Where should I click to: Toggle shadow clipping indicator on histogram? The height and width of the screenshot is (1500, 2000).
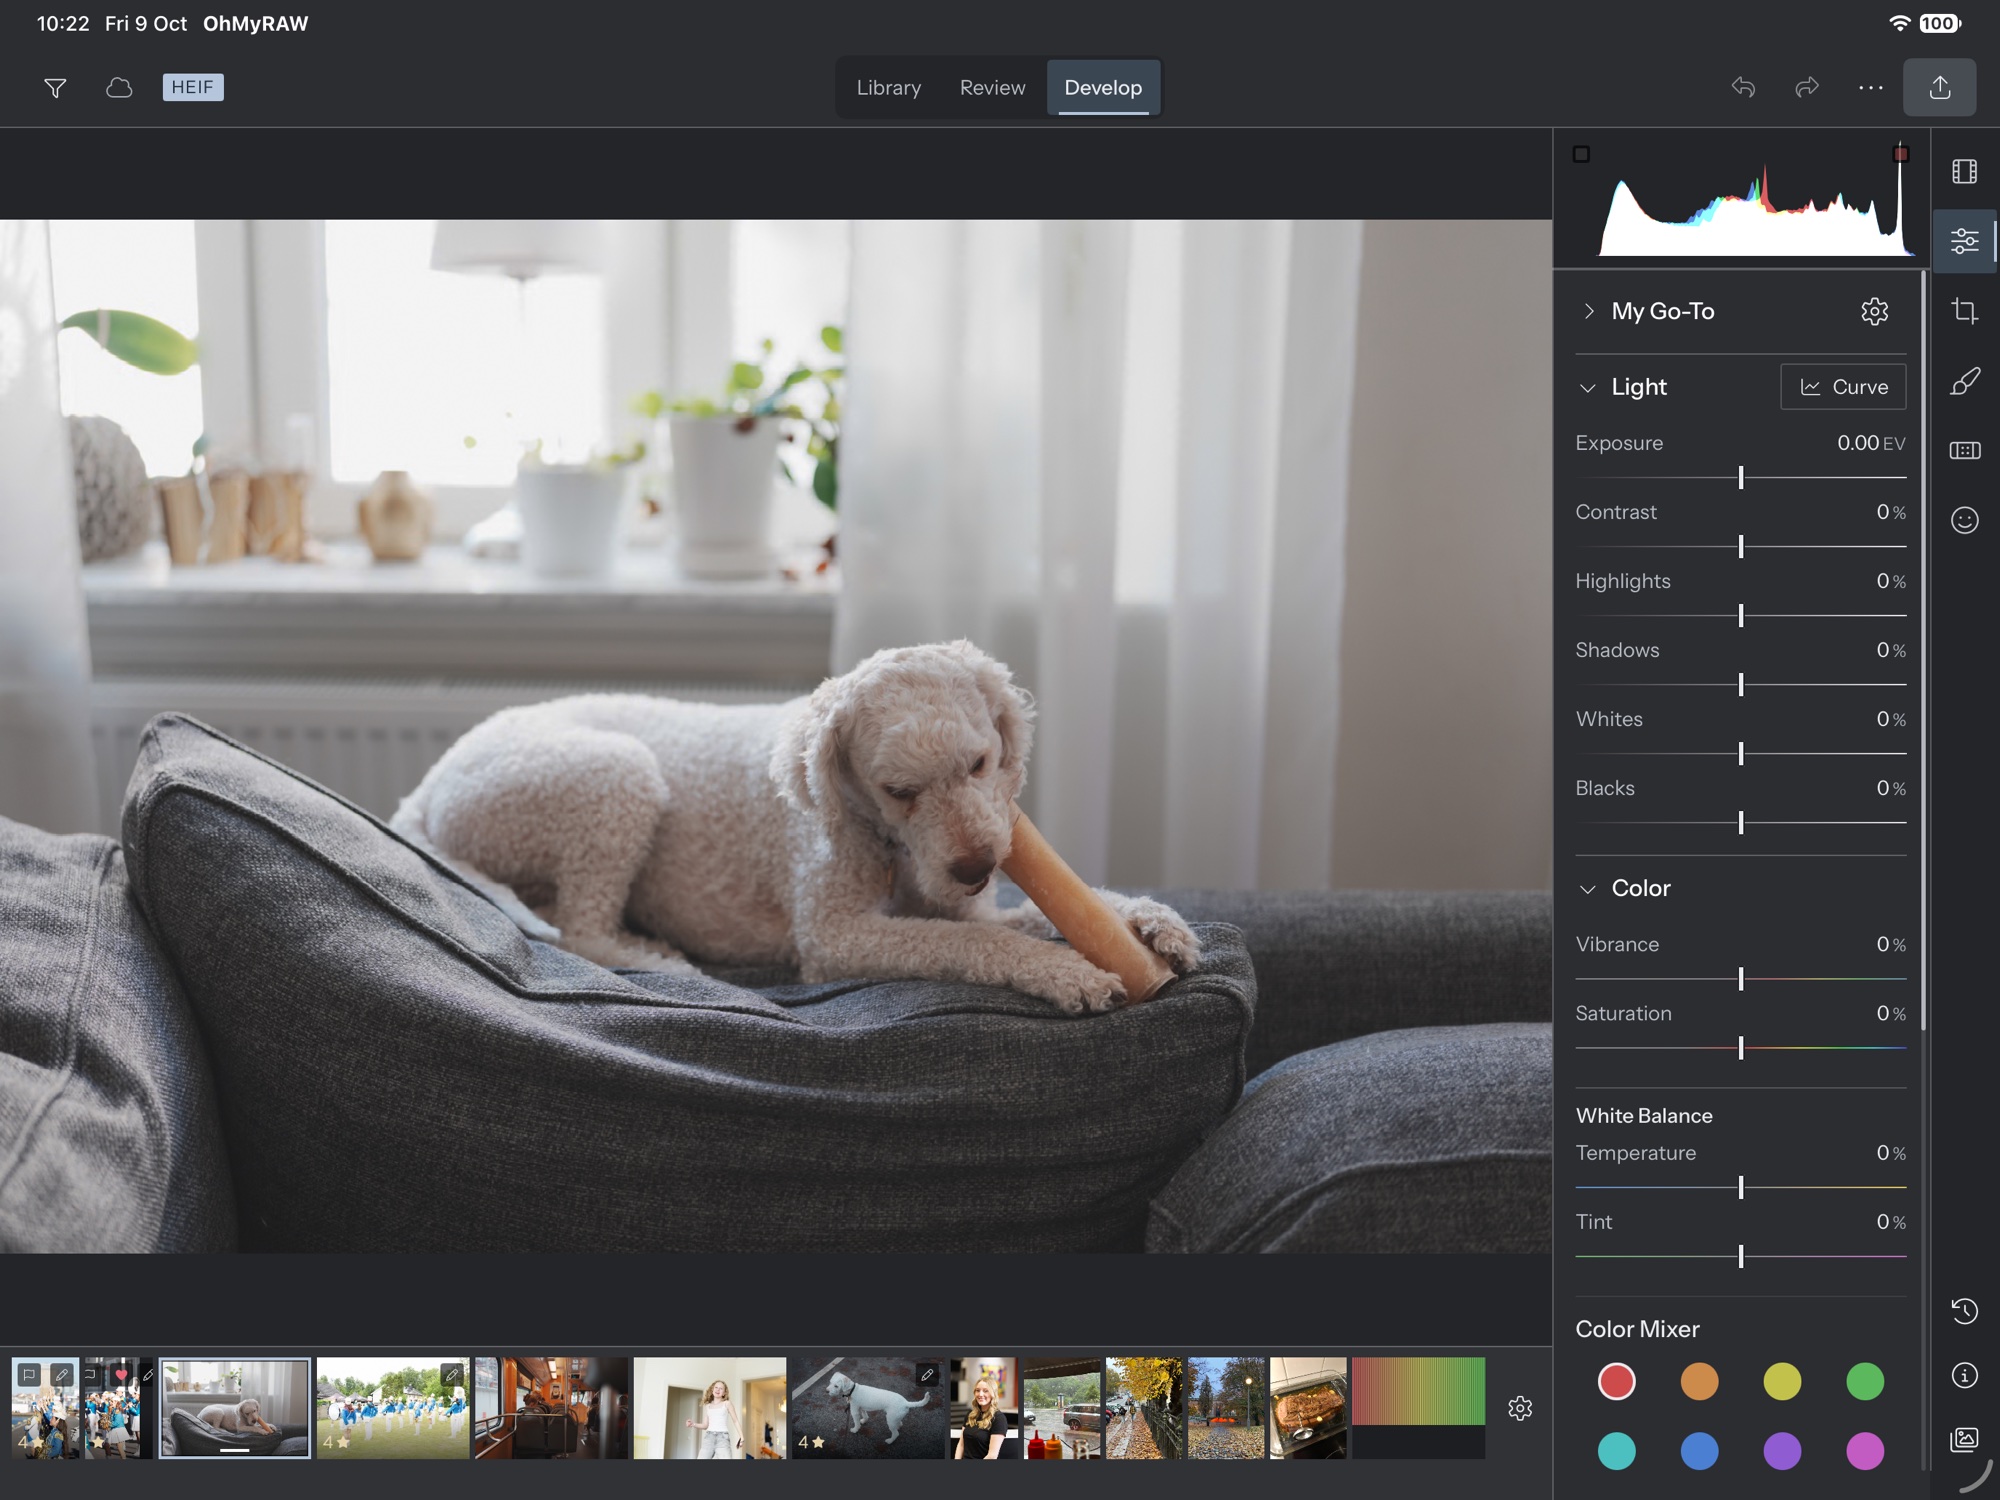click(1581, 154)
